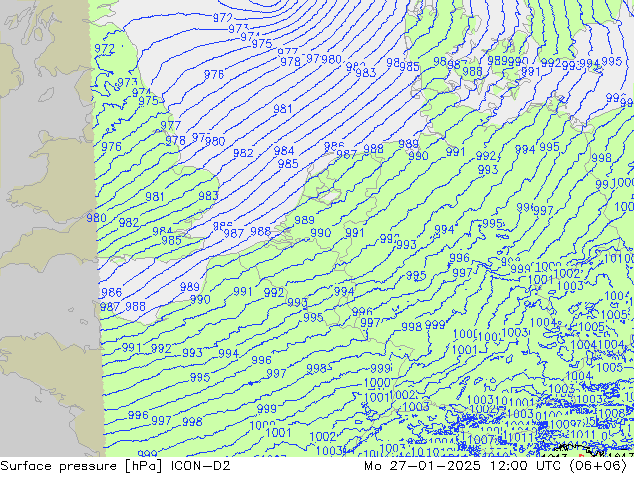Click the forecast run label "(06+06)"
This screenshot has width=634, height=490.
[598, 466]
